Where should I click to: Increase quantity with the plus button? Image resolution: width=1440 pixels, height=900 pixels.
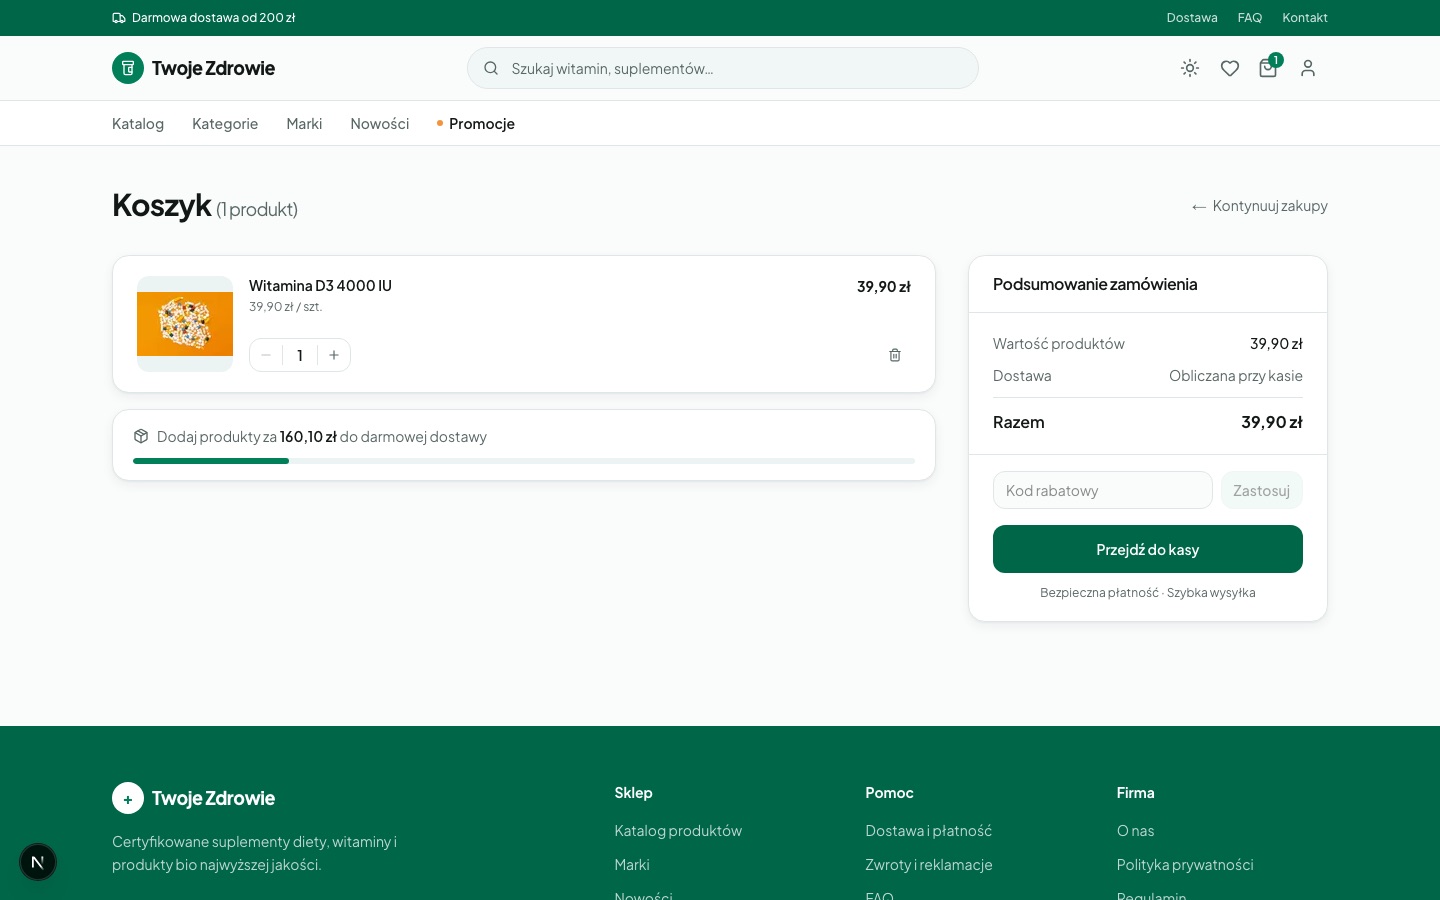pos(334,355)
